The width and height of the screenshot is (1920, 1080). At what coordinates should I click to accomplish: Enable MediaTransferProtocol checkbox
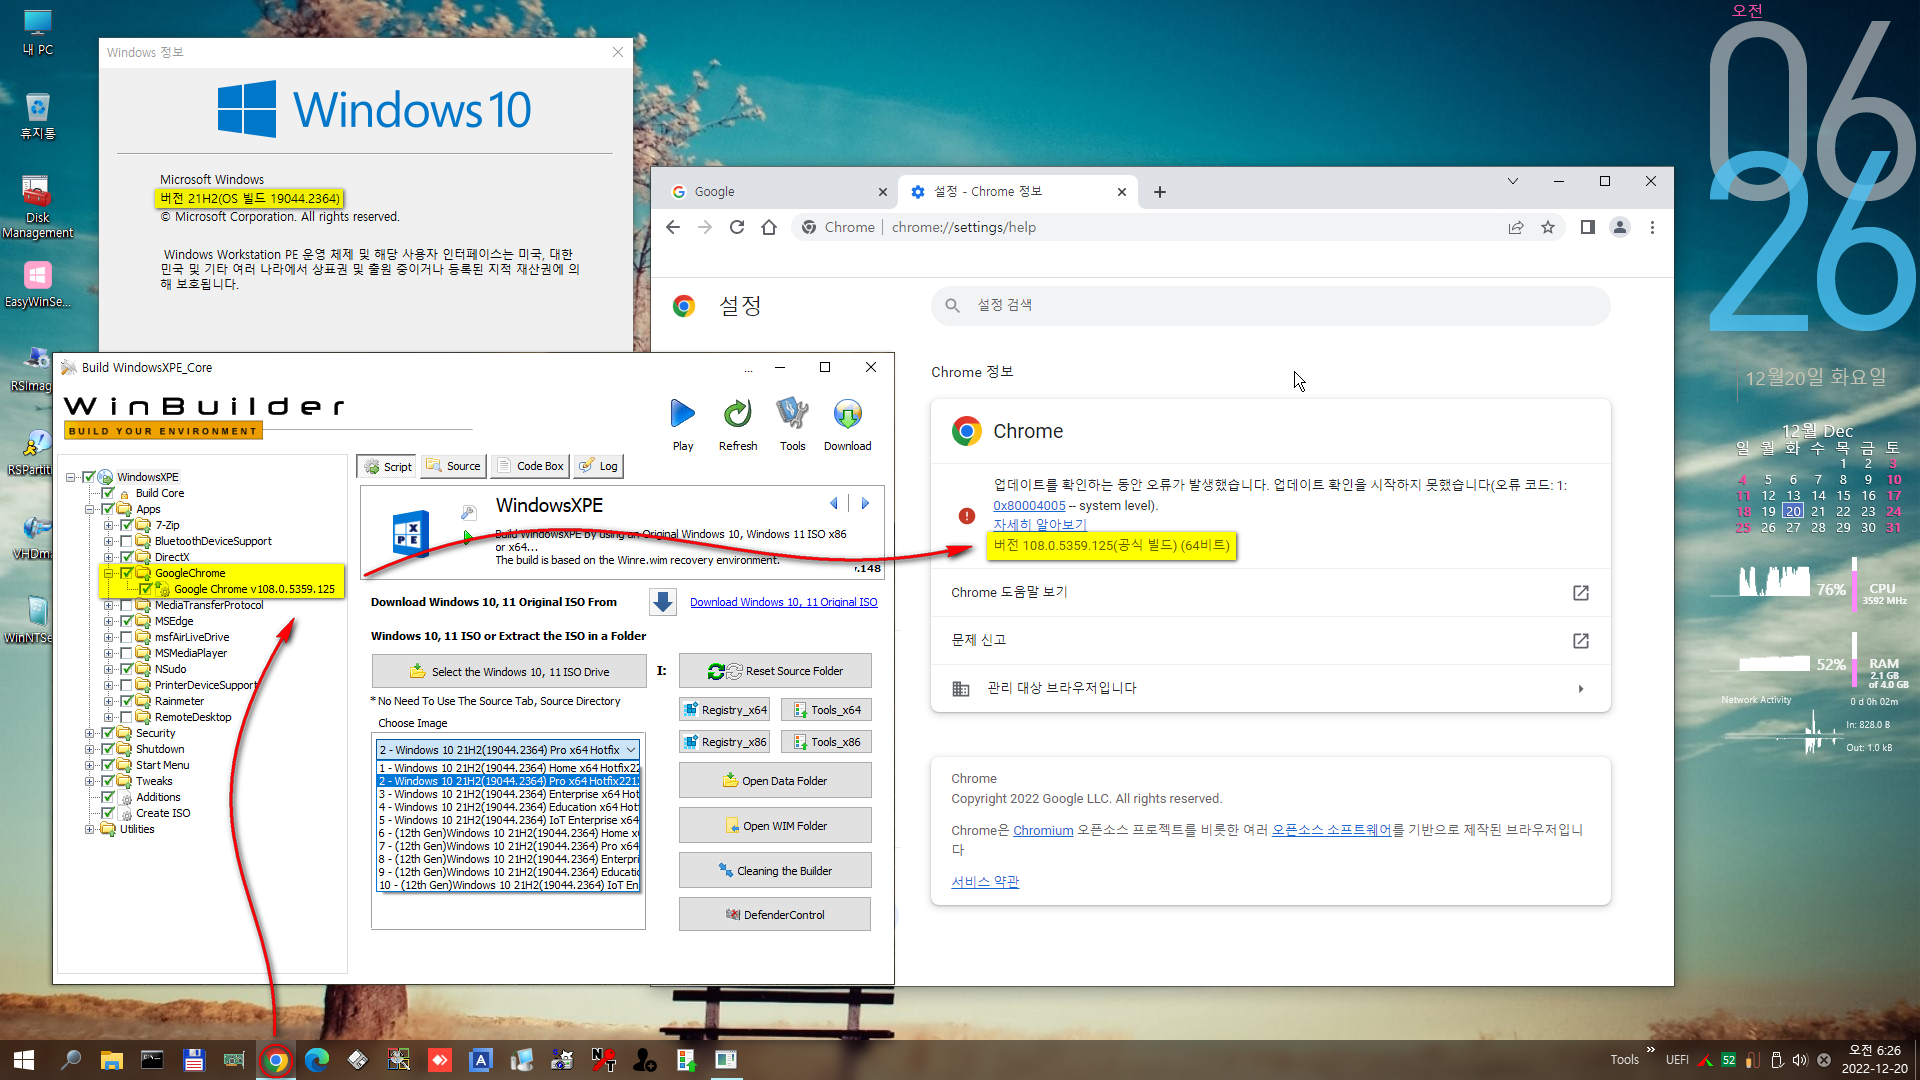126,605
